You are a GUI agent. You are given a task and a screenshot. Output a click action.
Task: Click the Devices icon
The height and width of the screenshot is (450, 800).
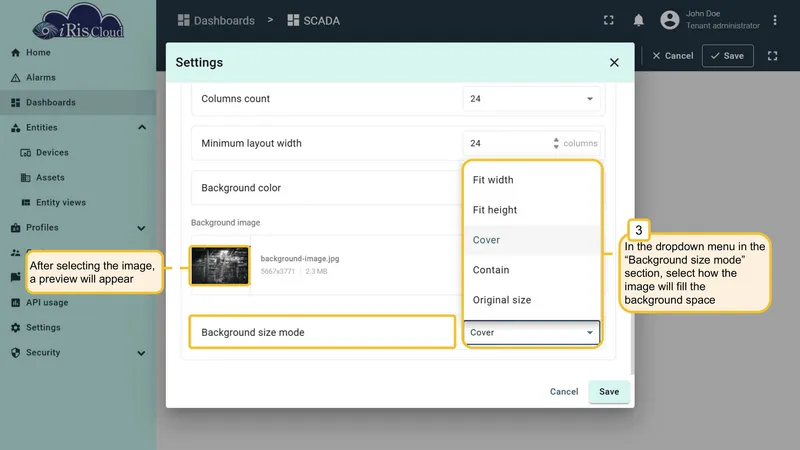26,153
